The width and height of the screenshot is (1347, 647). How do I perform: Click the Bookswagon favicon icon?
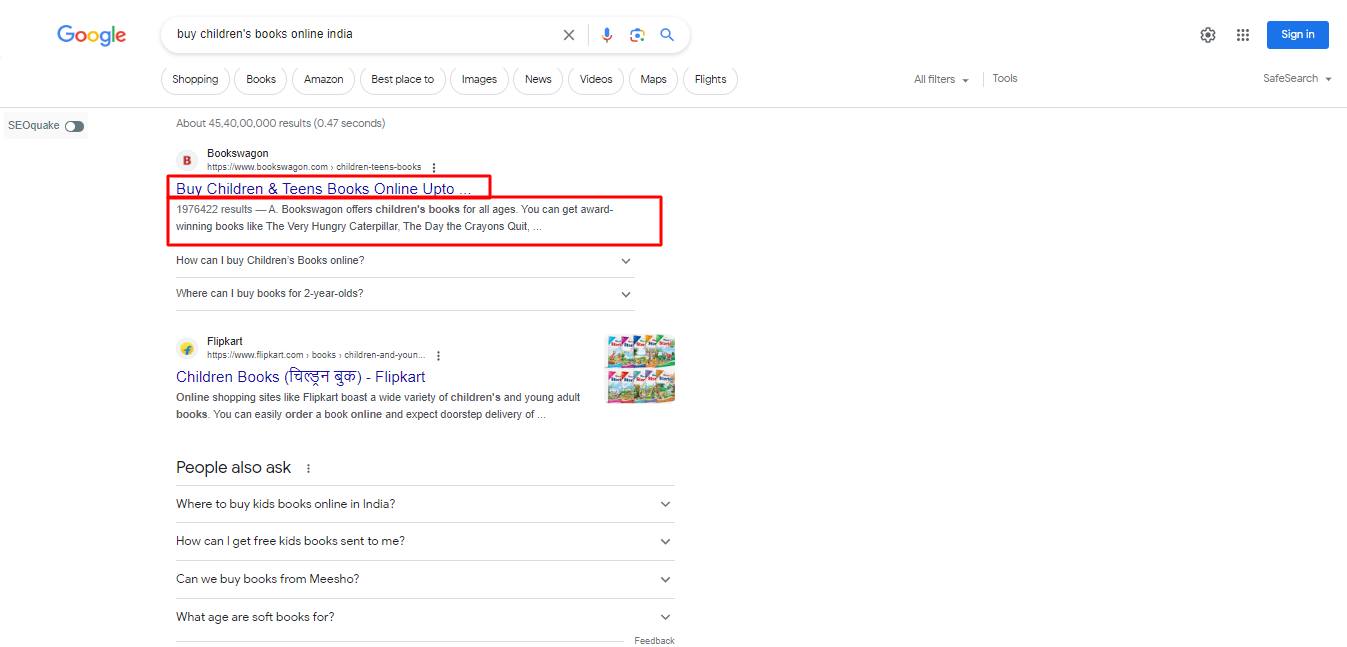(187, 160)
